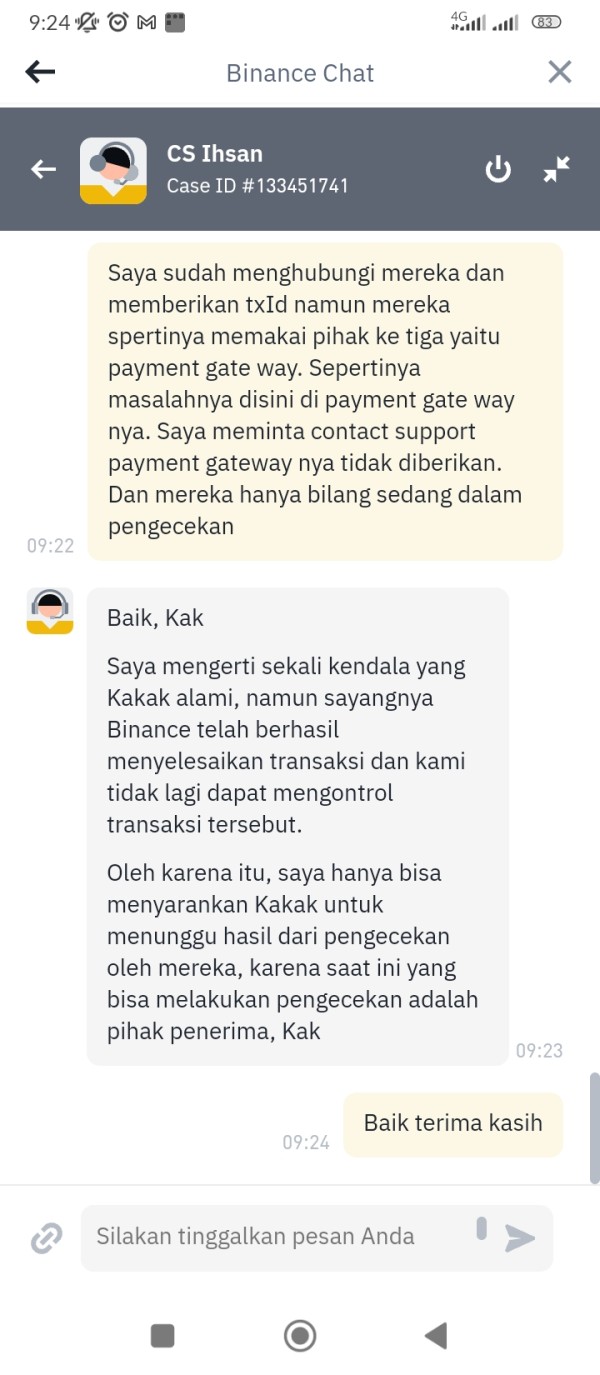Tap Android home circle button
The width and height of the screenshot is (600, 1375).
(300, 1335)
